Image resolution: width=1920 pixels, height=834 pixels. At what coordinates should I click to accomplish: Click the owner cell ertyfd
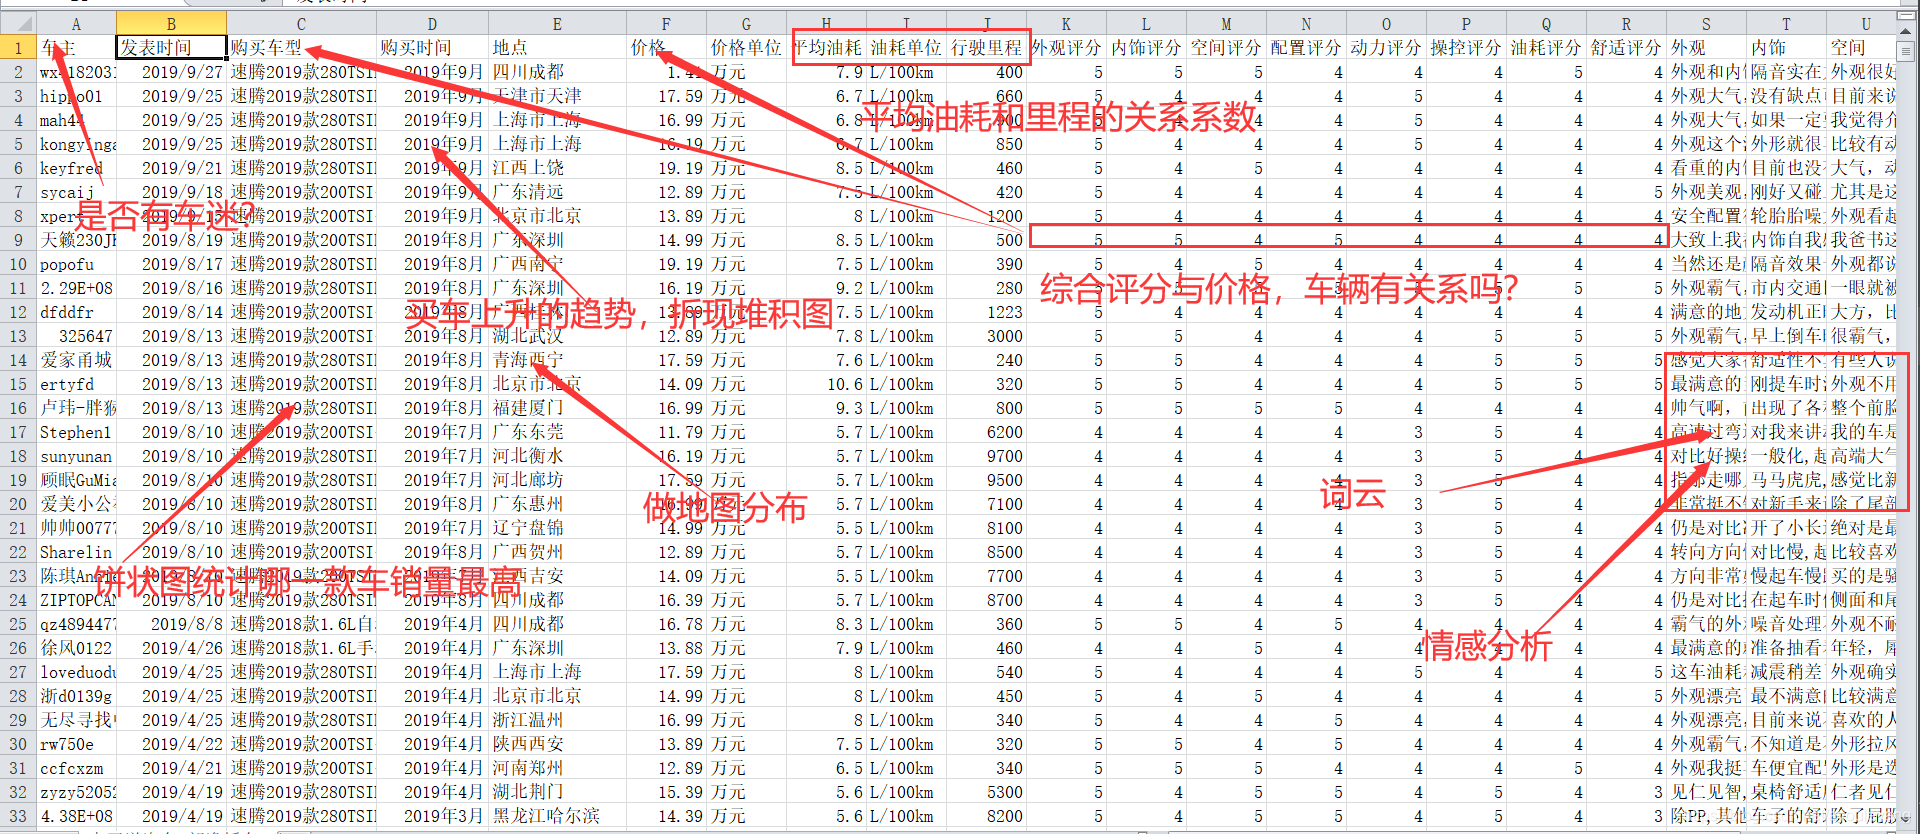(76, 384)
